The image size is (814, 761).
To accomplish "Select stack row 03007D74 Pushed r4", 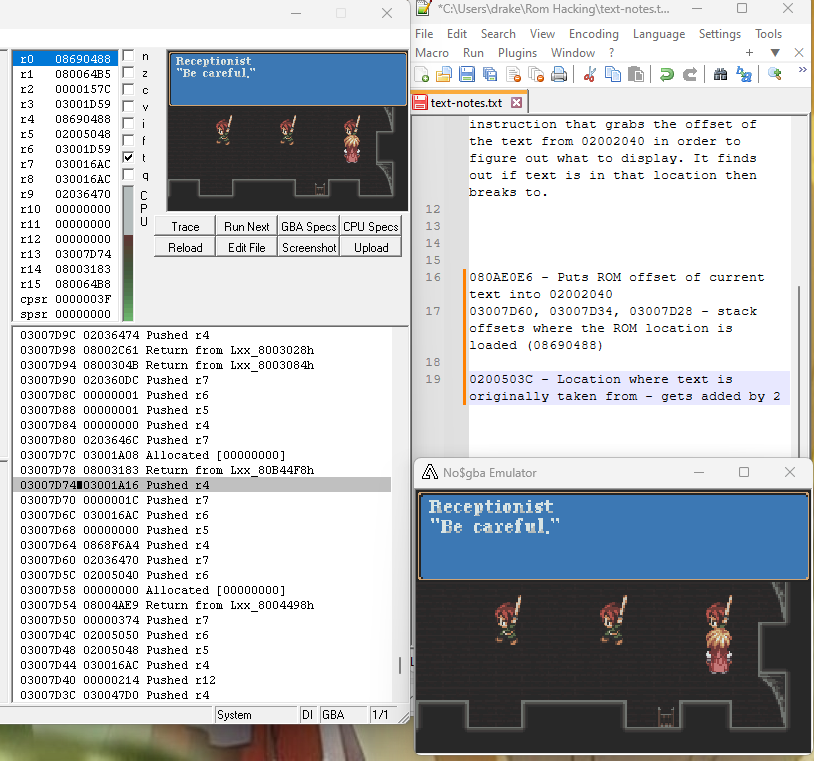I will click(x=202, y=485).
